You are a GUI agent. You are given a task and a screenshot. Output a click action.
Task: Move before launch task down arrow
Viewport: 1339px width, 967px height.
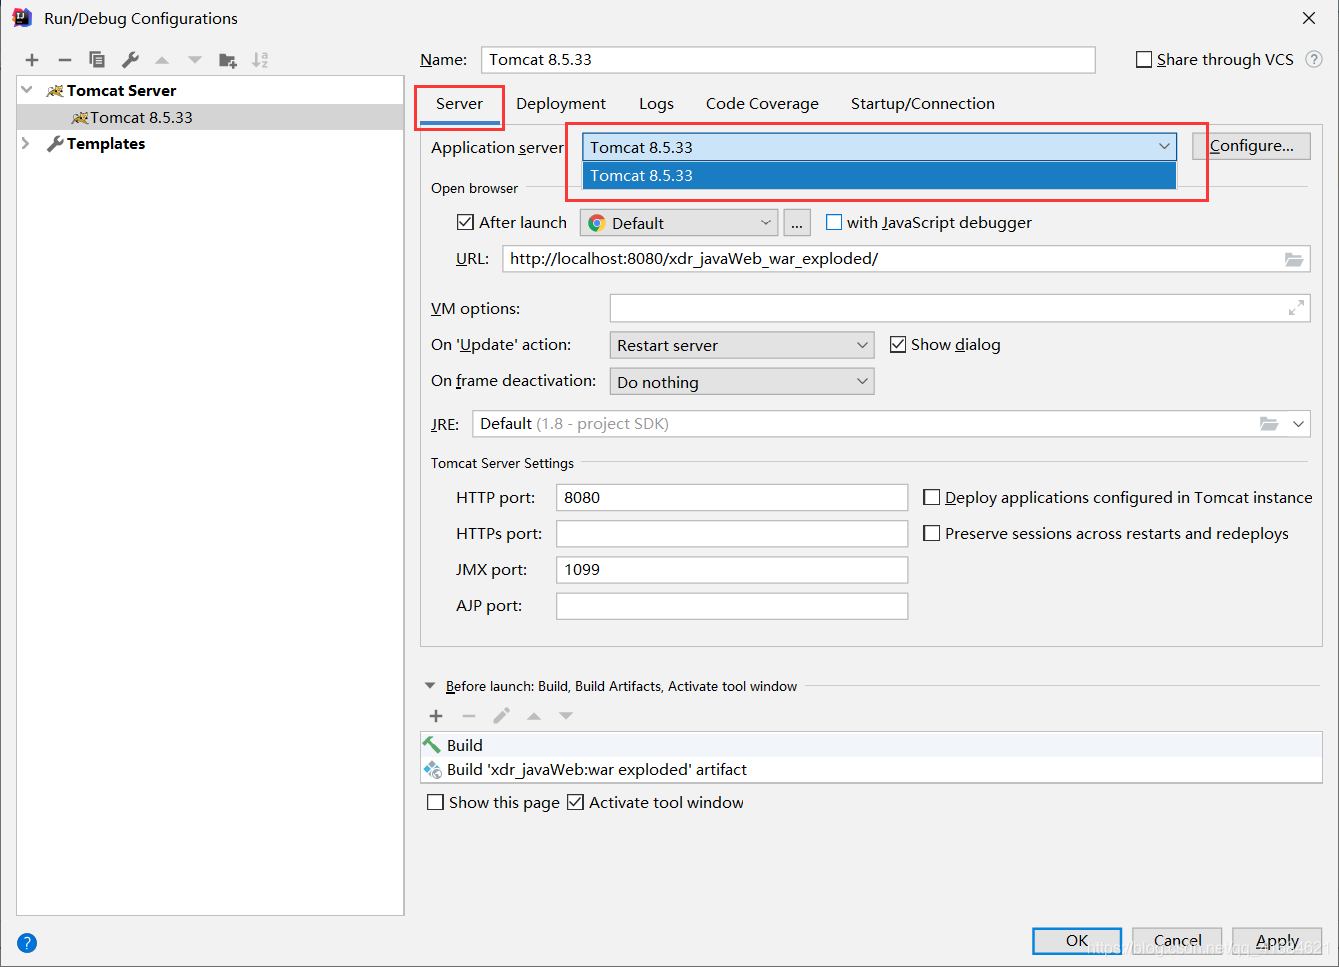566,716
